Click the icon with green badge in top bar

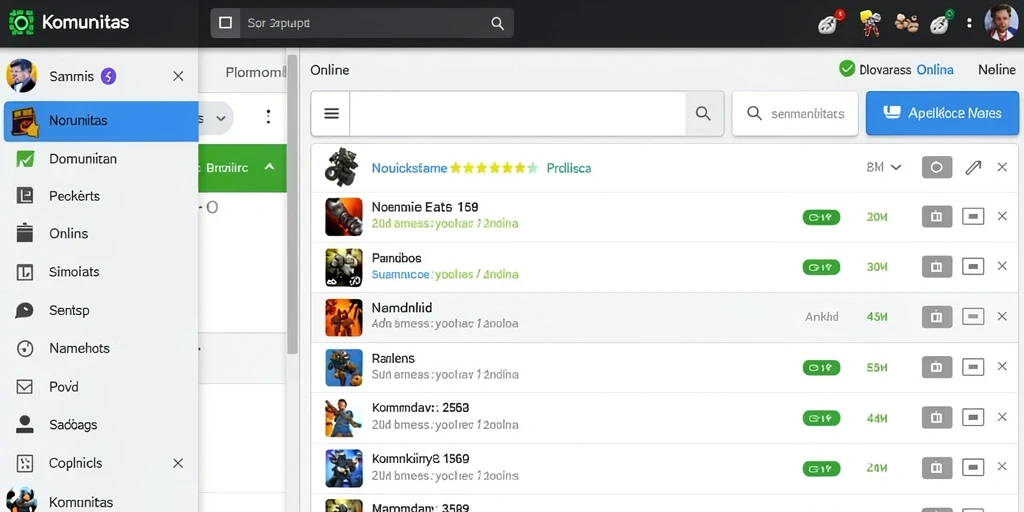coord(941,23)
